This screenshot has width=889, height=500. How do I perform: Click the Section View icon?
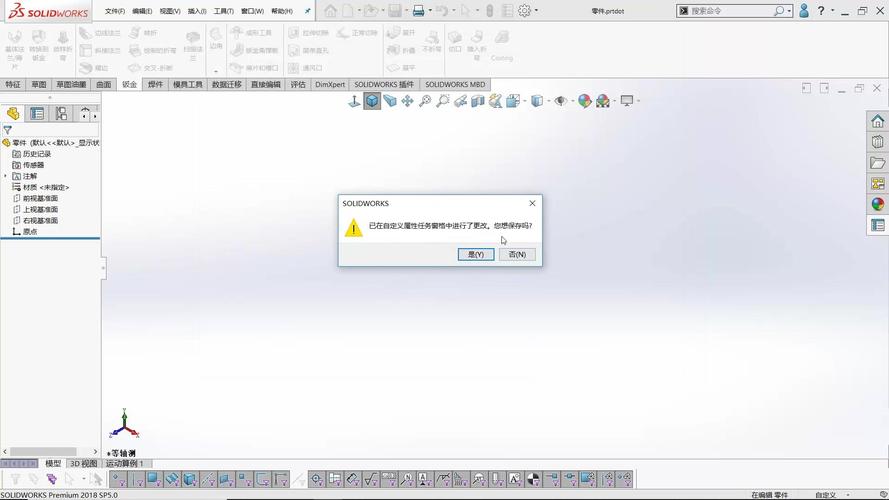(x=478, y=101)
